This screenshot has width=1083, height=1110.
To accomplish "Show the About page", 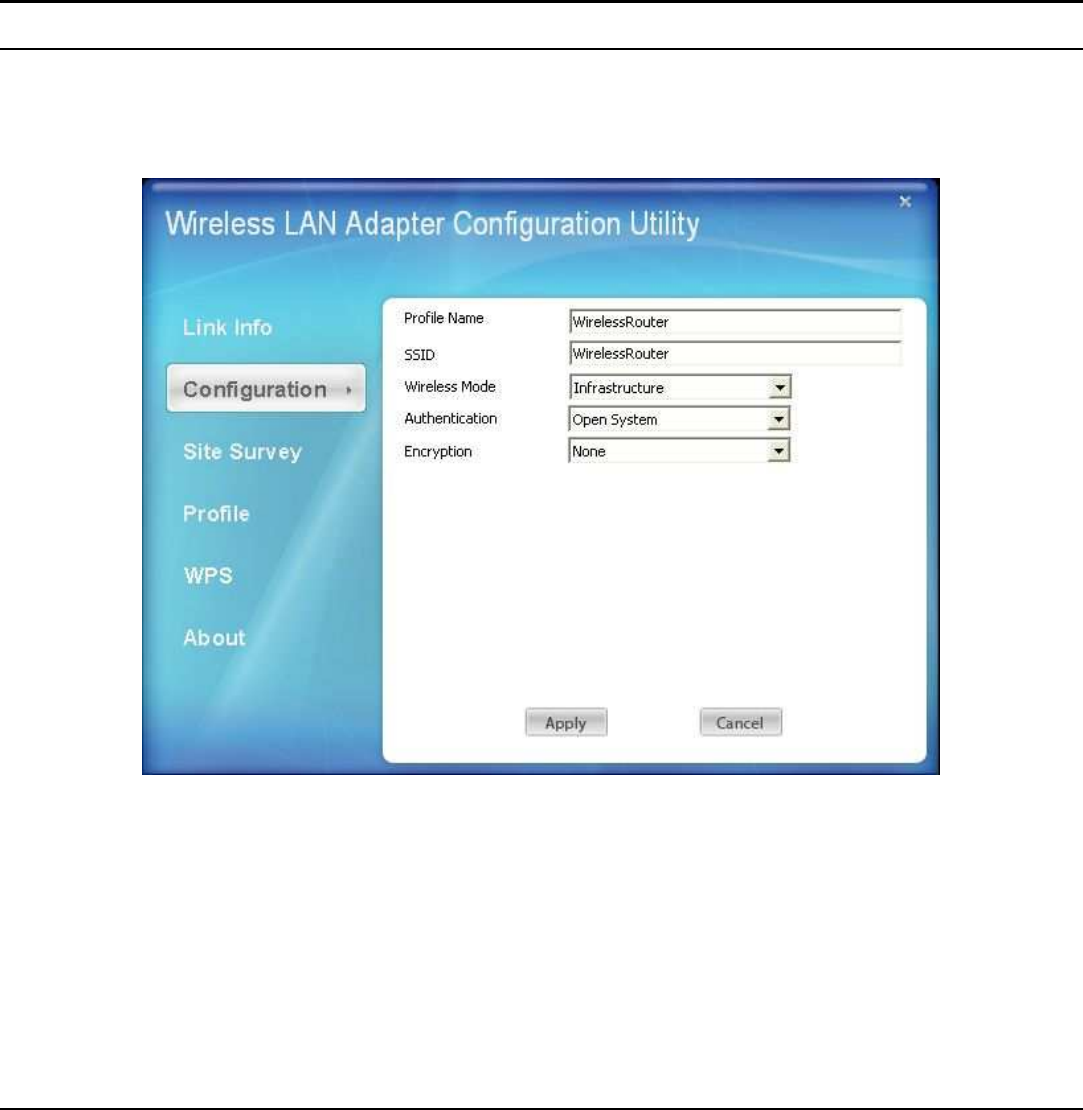I will (214, 638).
